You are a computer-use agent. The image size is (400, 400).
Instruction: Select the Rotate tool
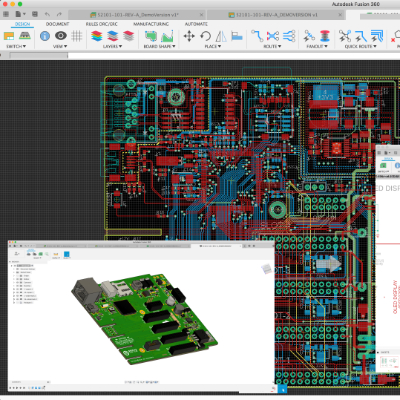(x=205, y=36)
